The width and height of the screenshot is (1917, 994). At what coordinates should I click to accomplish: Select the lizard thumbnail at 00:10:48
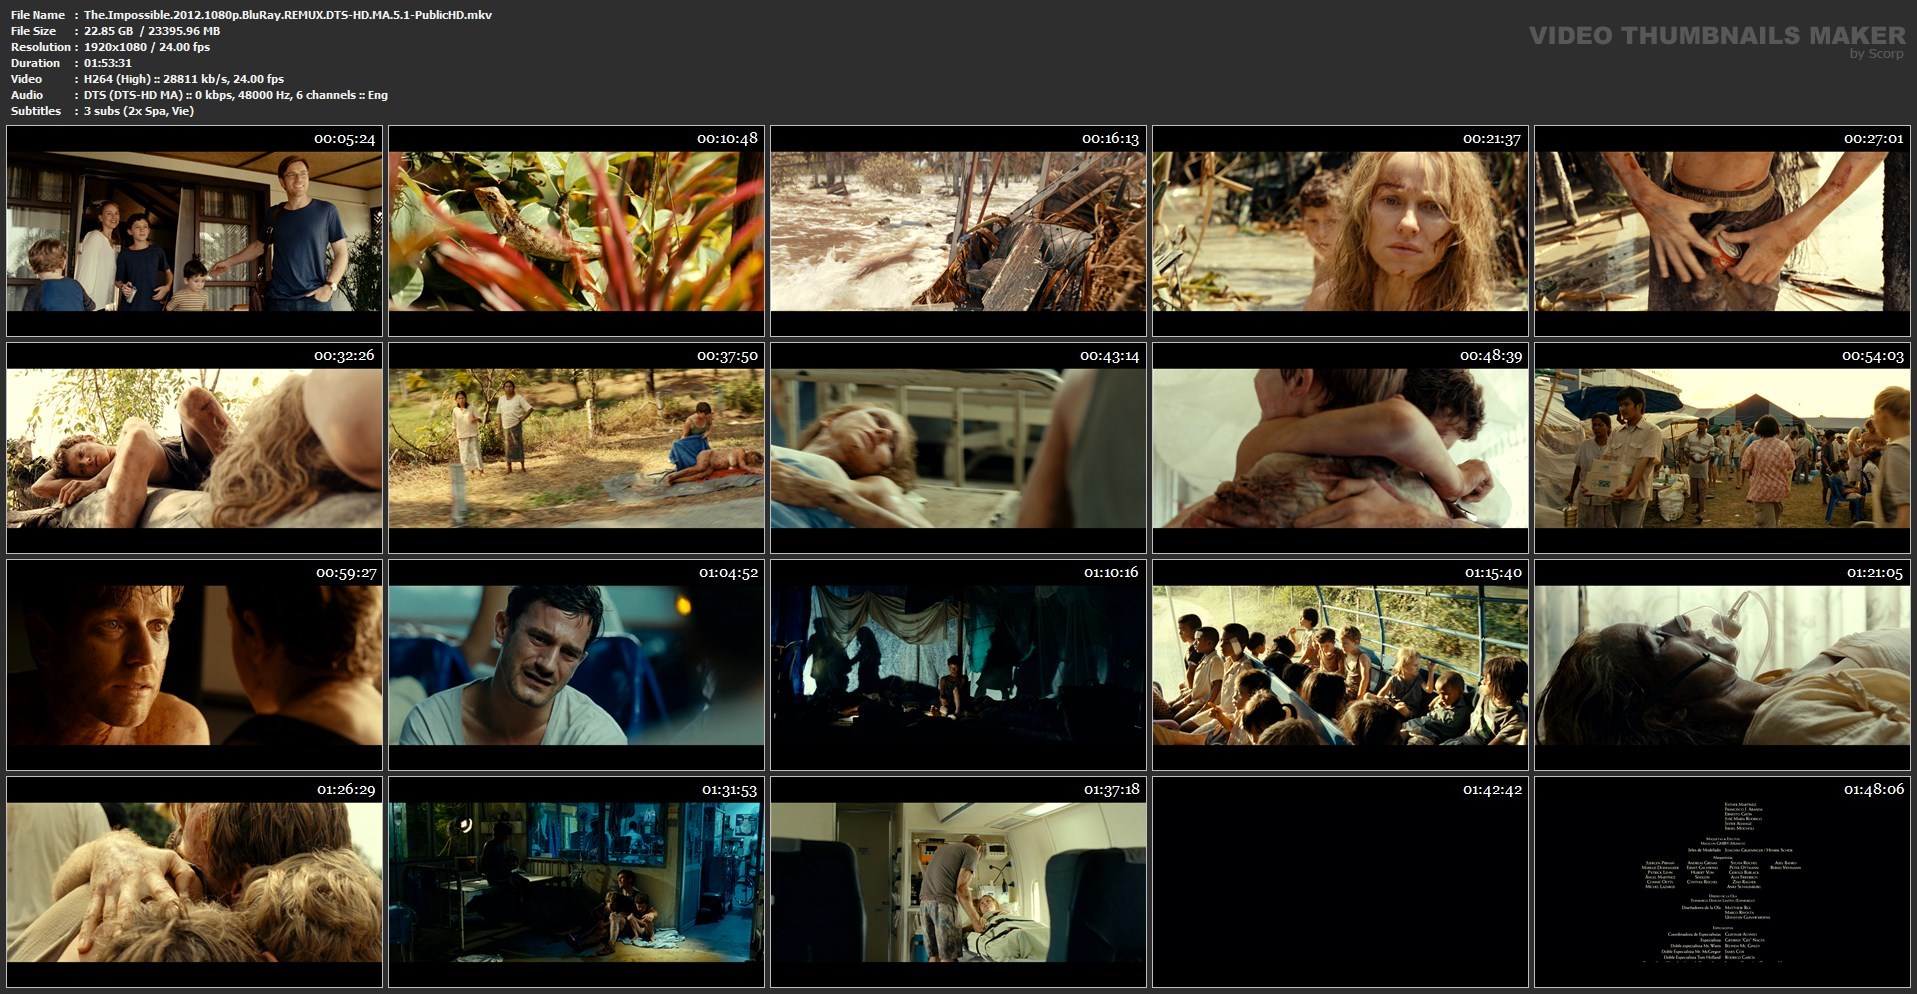pyautogui.click(x=576, y=231)
